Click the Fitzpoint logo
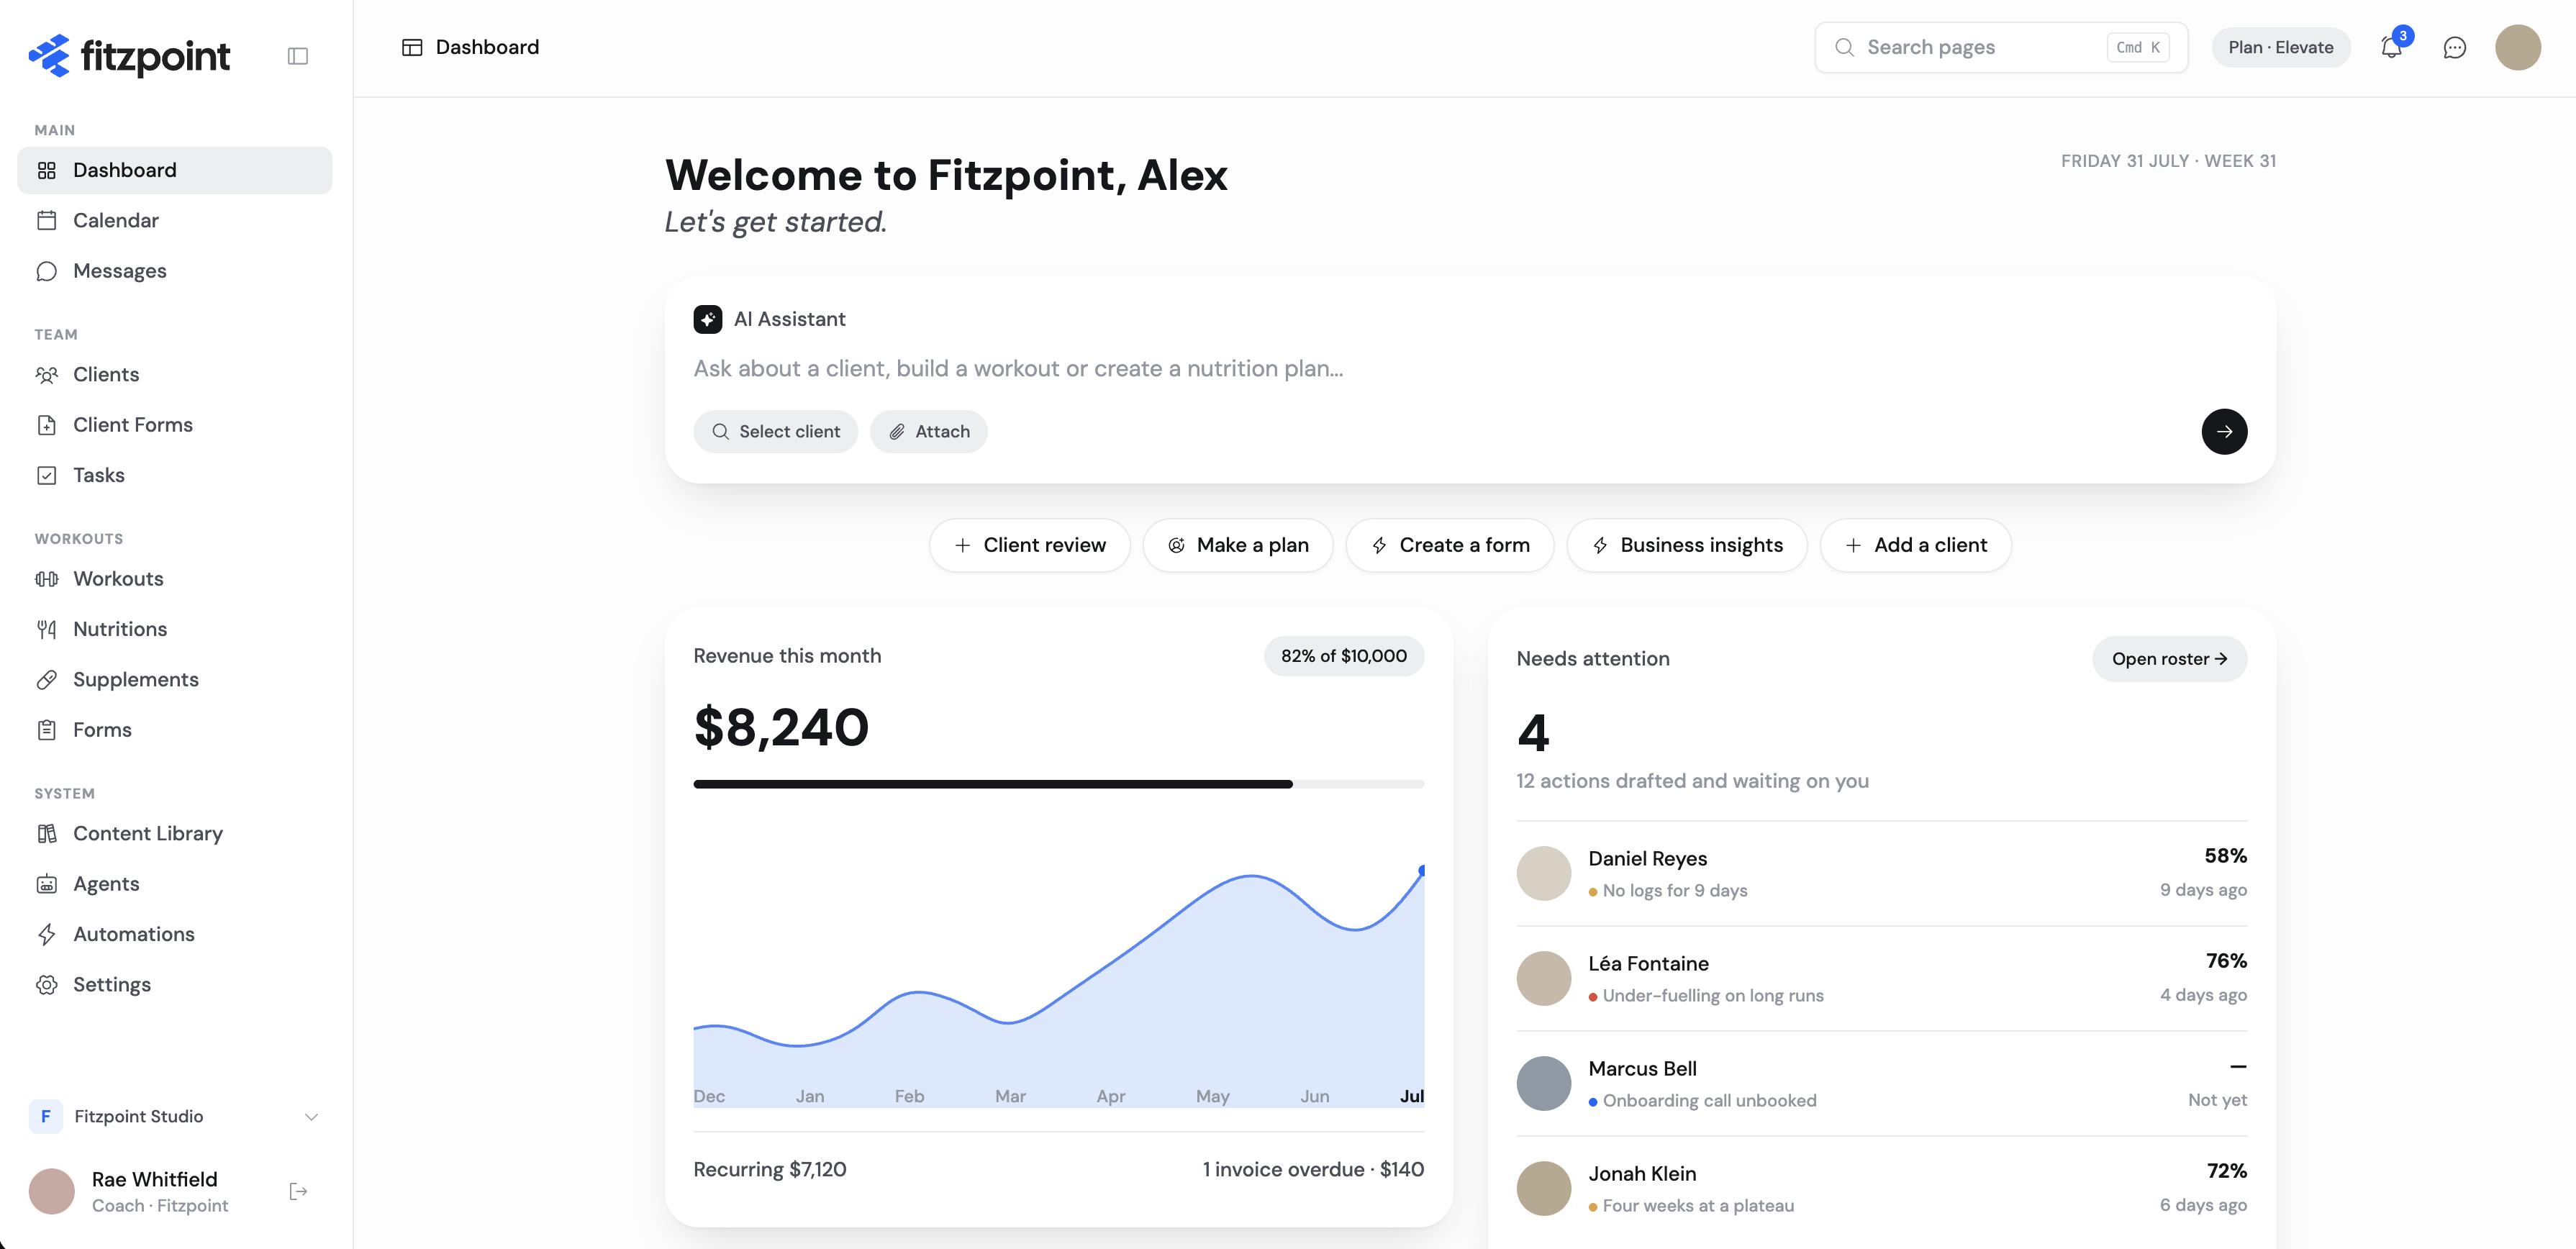The height and width of the screenshot is (1249, 2576). [129, 56]
